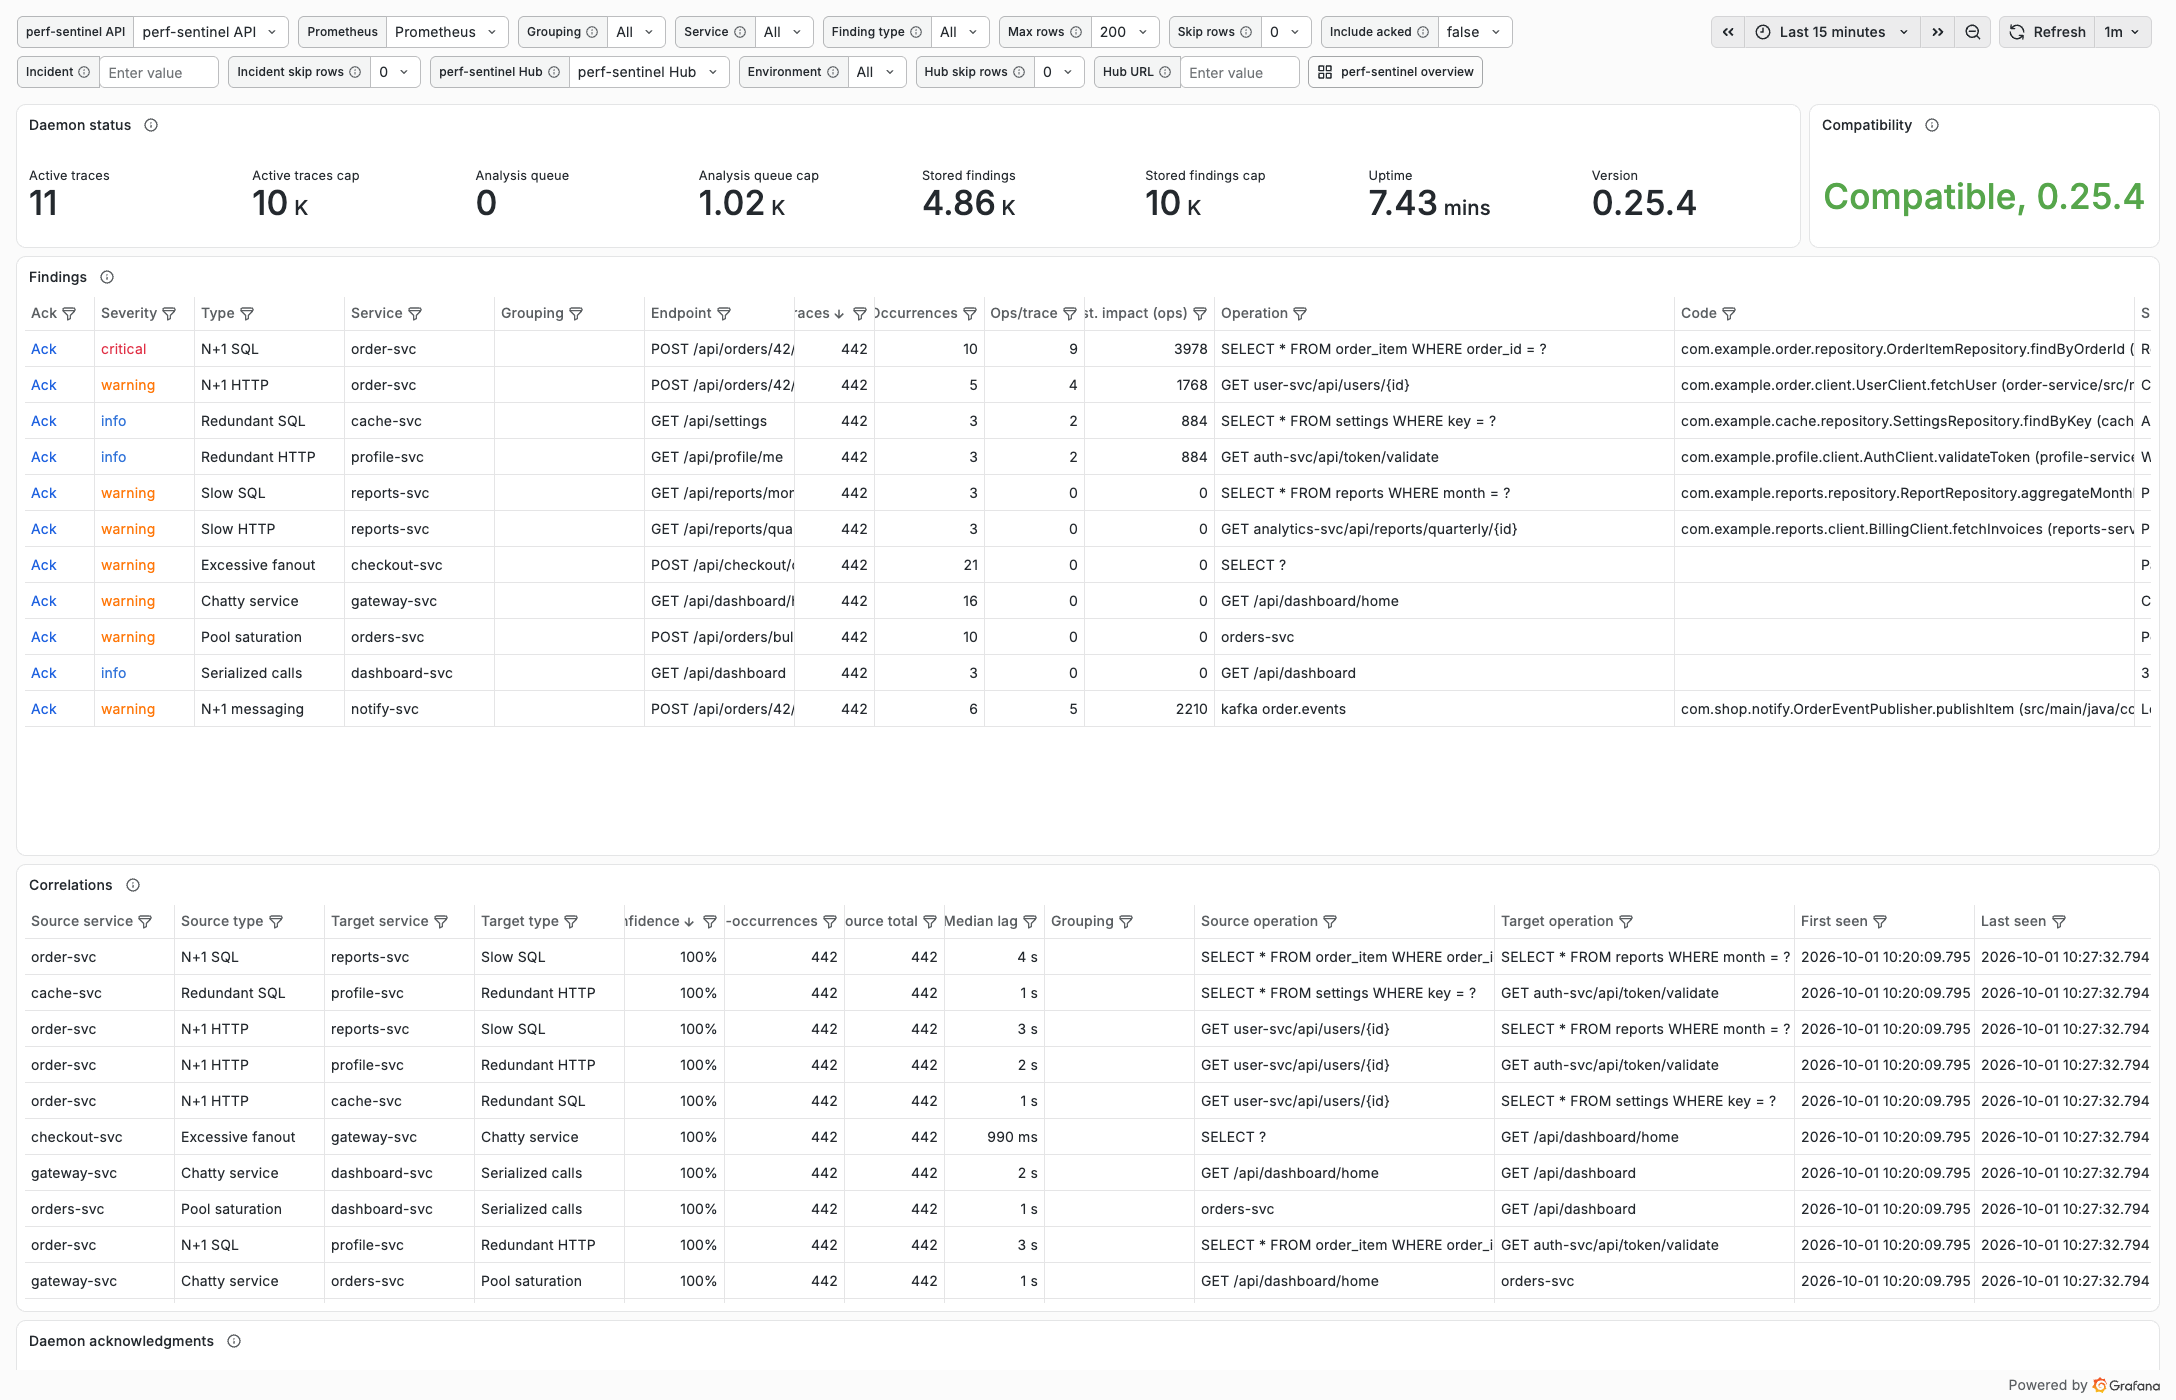Click the Correlations panel info icon
Screen dimensions: 2176x1400
click(133, 885)
